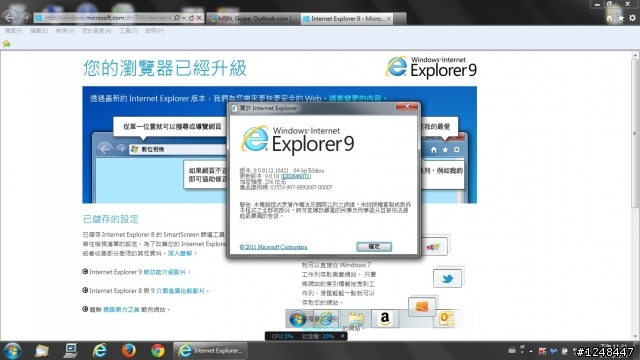Click the Outlook icon in the illustrated taskbar
This screenshot has width=640, height=360.
tap(446, 318)
